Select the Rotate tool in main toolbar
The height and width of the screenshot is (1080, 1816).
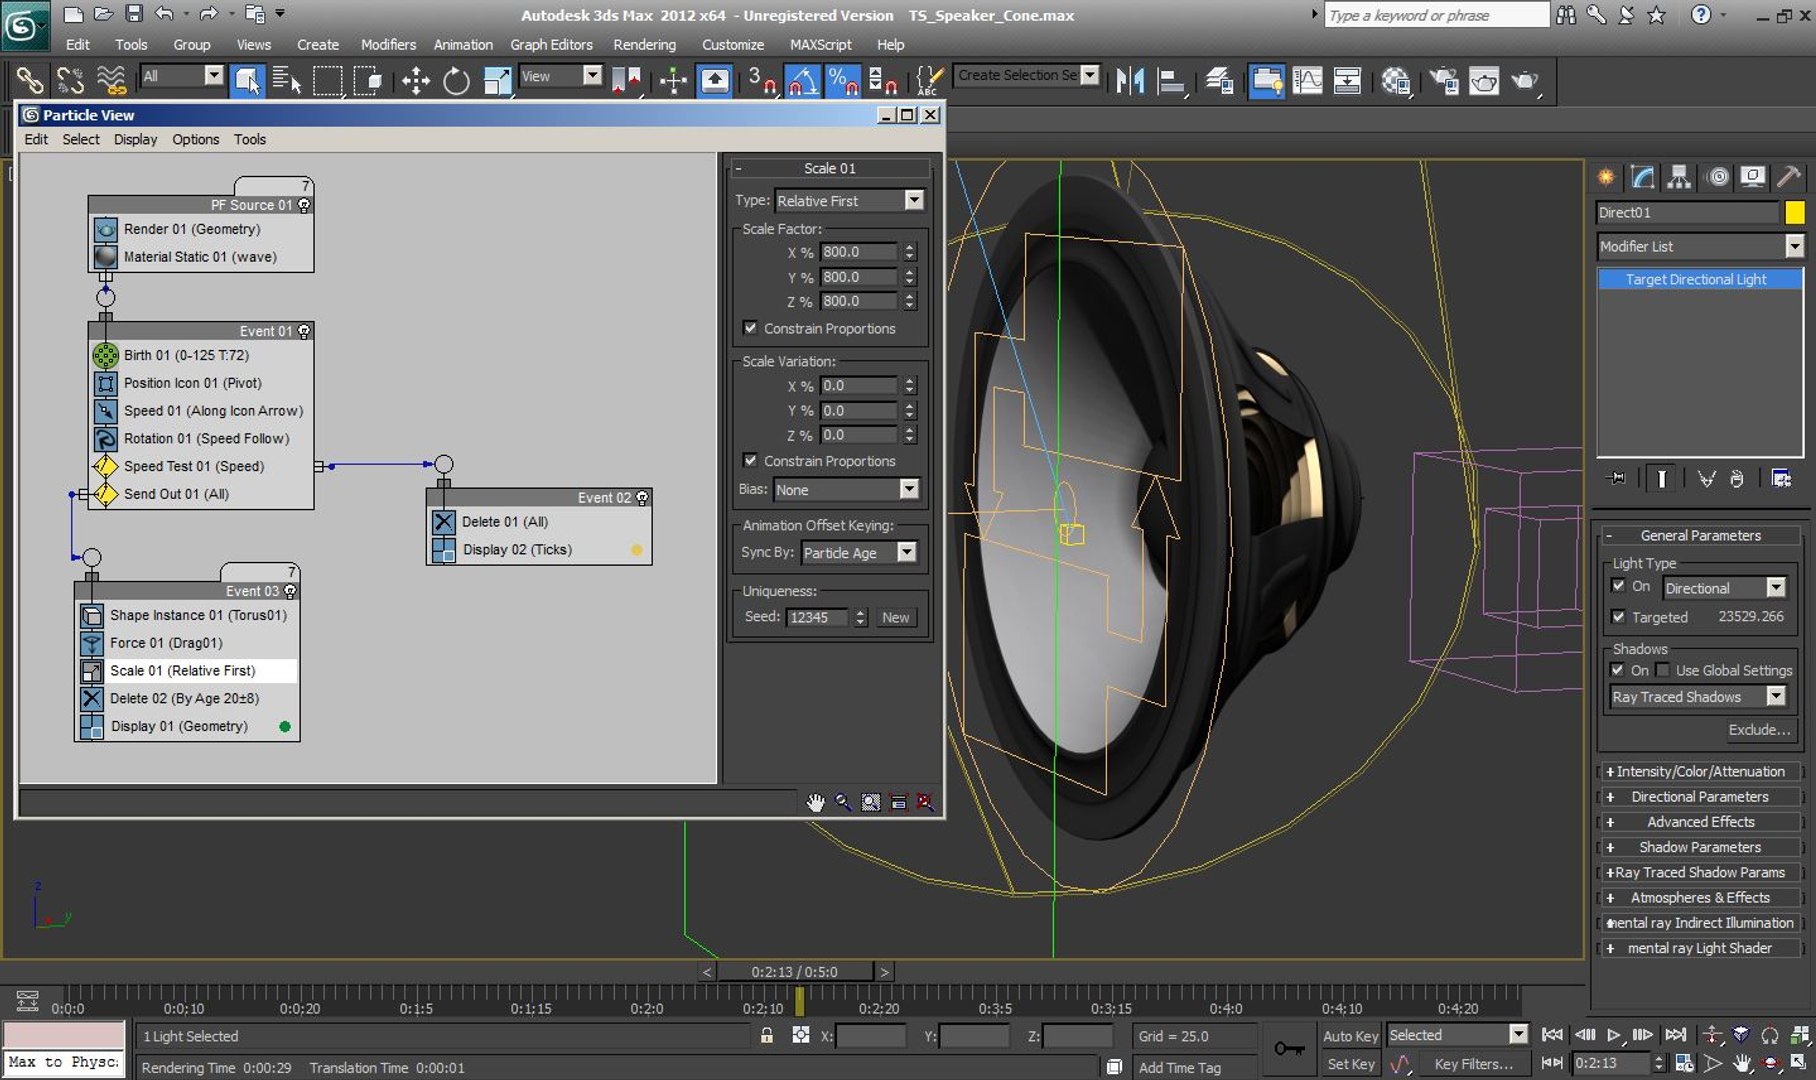[x=456, y=80]
